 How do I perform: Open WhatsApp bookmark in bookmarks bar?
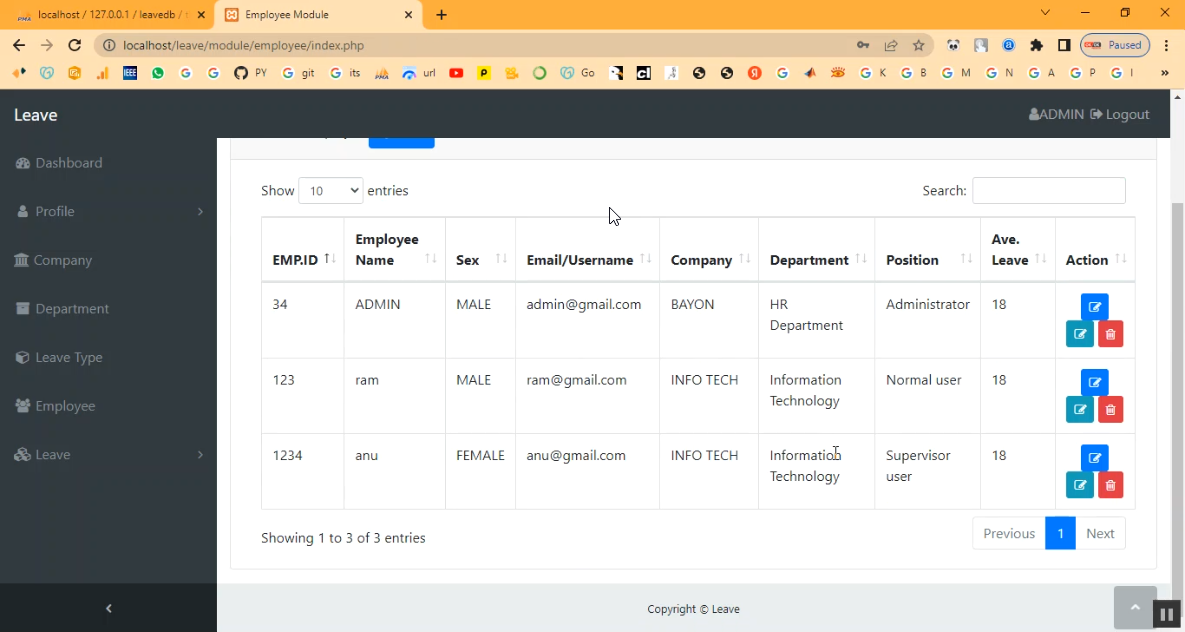click(x=158, y=73)
